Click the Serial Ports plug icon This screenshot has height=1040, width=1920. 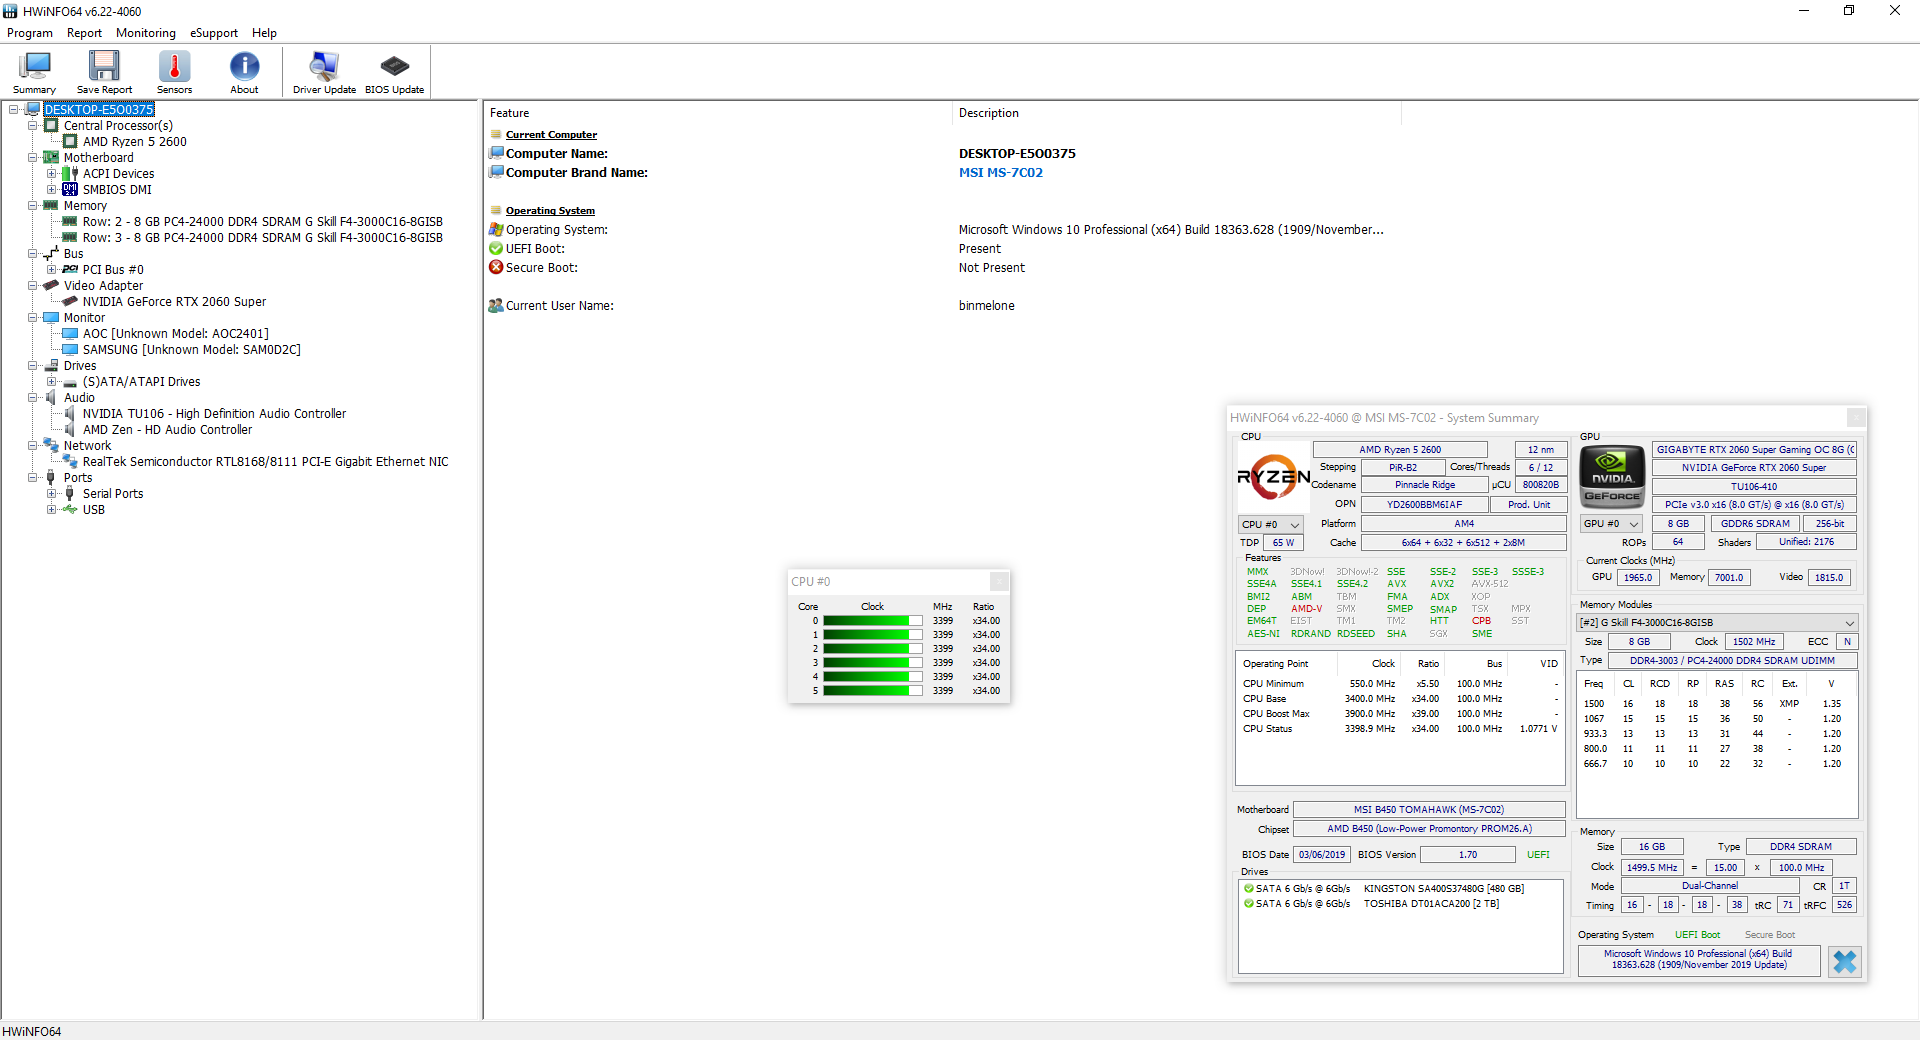[70, 494]
